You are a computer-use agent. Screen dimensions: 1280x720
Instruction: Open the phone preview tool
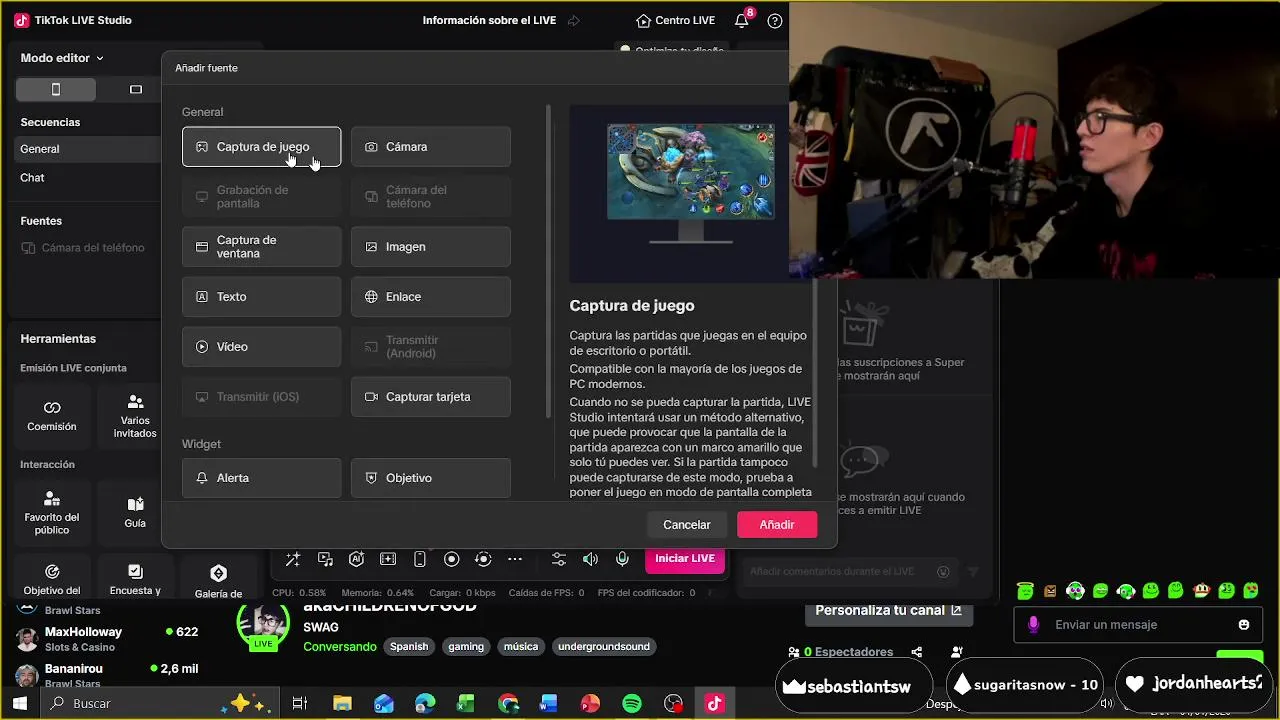[420, 559]
